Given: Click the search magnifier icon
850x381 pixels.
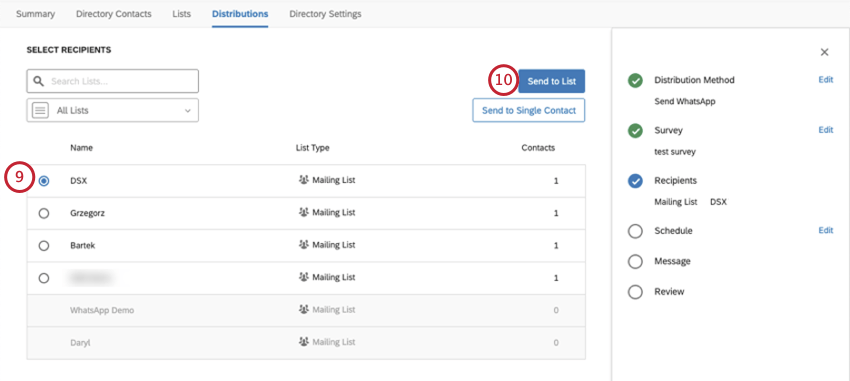Looking at the screenshot, I should point(38,81).
